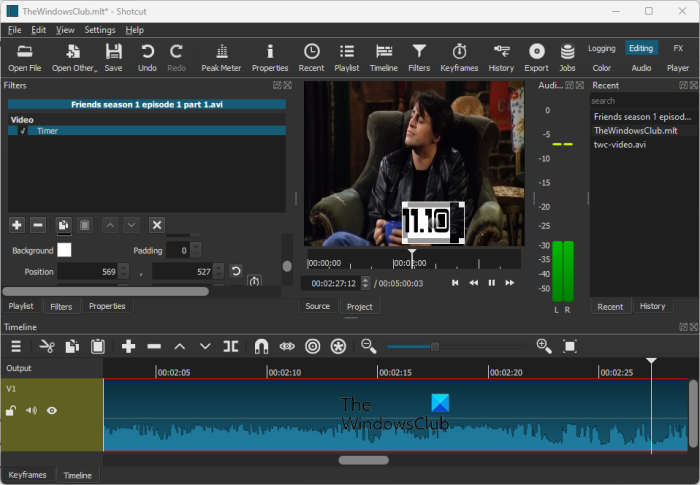Increase the Position X value stepper
The image size is (700, 485).
pos(123,268)
